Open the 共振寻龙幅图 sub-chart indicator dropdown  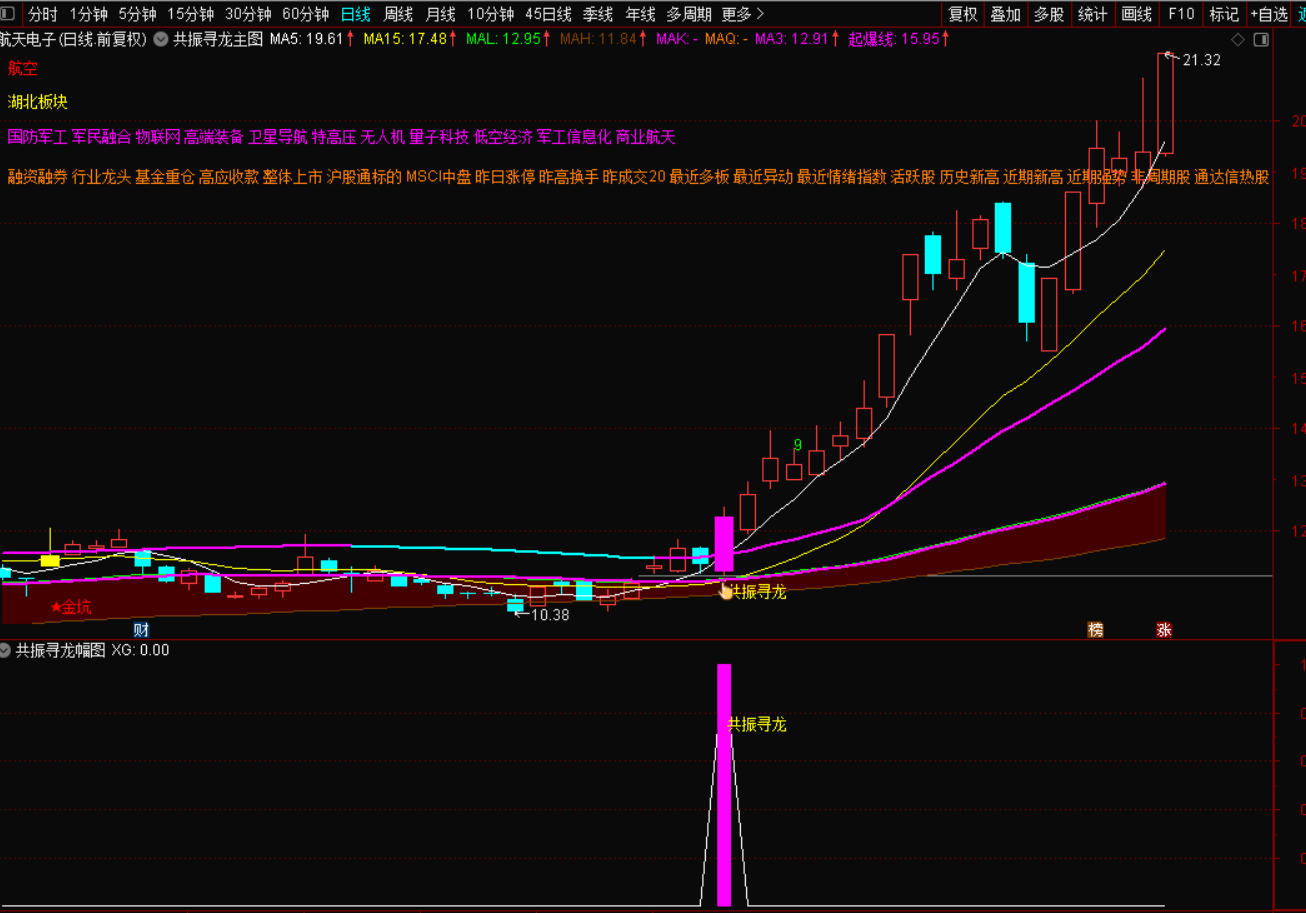click(6, 650)
